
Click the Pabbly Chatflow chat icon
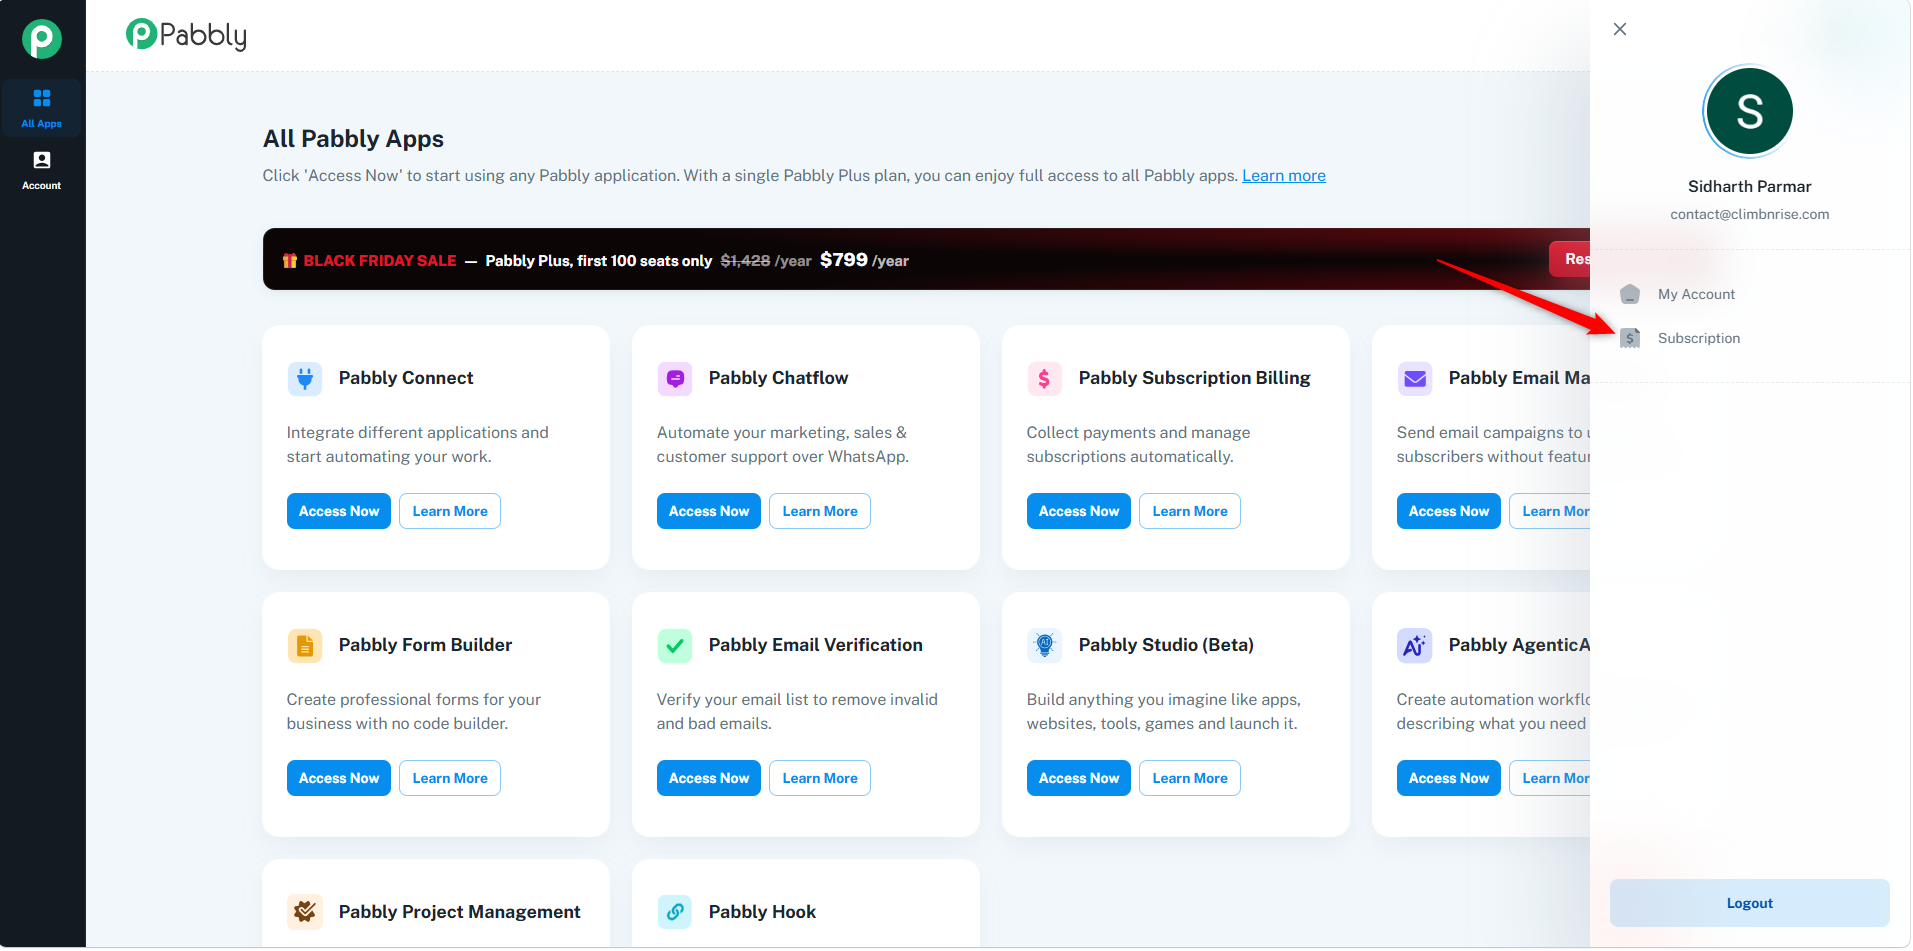pos(675,379)
